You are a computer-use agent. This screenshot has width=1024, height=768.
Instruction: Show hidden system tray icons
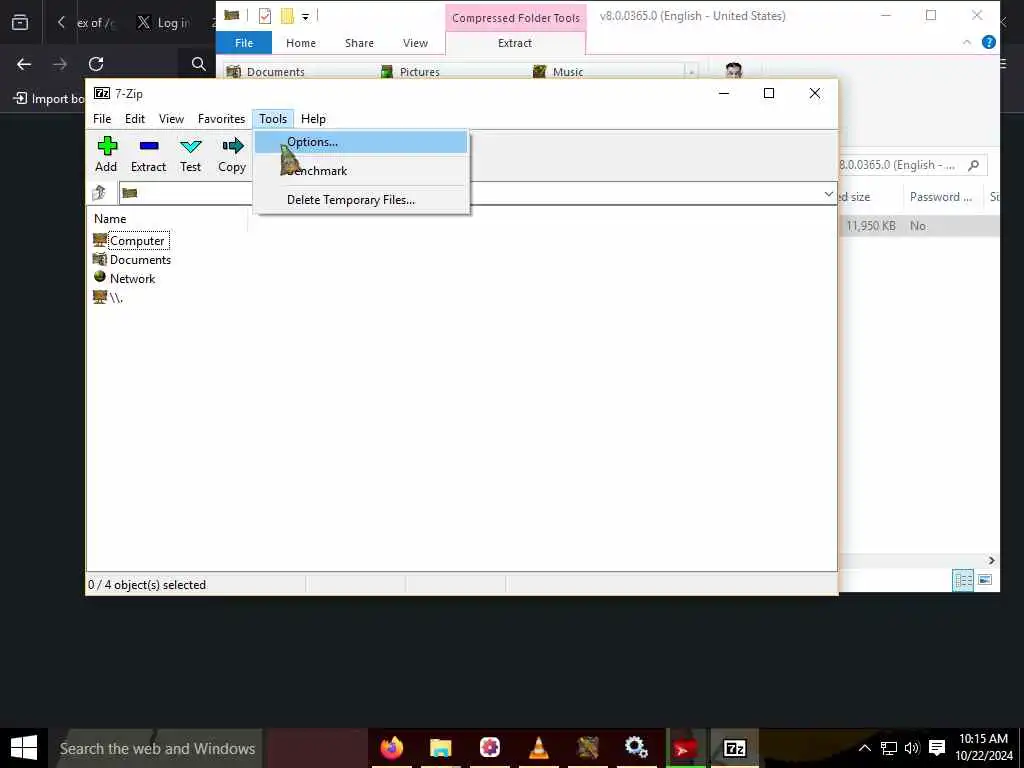click(865, 748)
